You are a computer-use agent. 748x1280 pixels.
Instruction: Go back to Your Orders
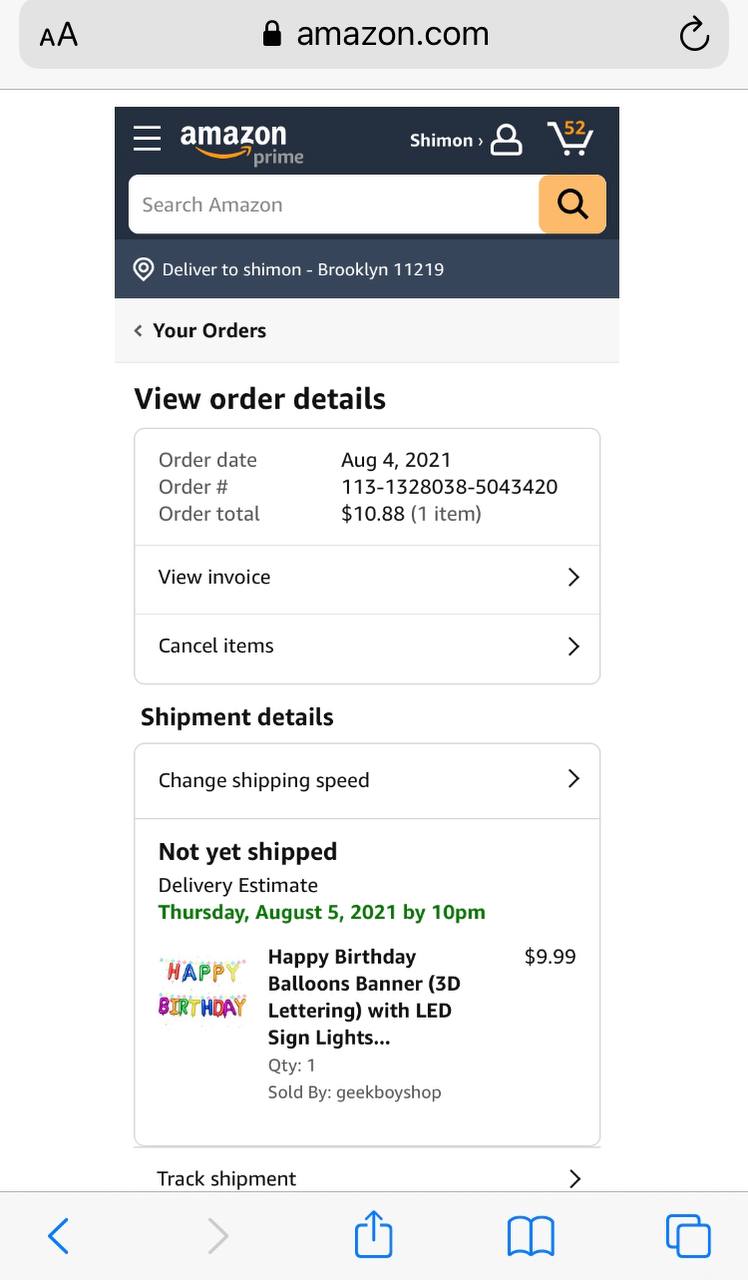click(x=201, y=331)
